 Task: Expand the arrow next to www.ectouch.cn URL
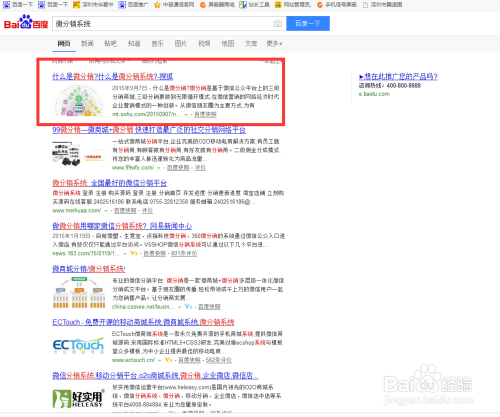(x=160, y=360)
